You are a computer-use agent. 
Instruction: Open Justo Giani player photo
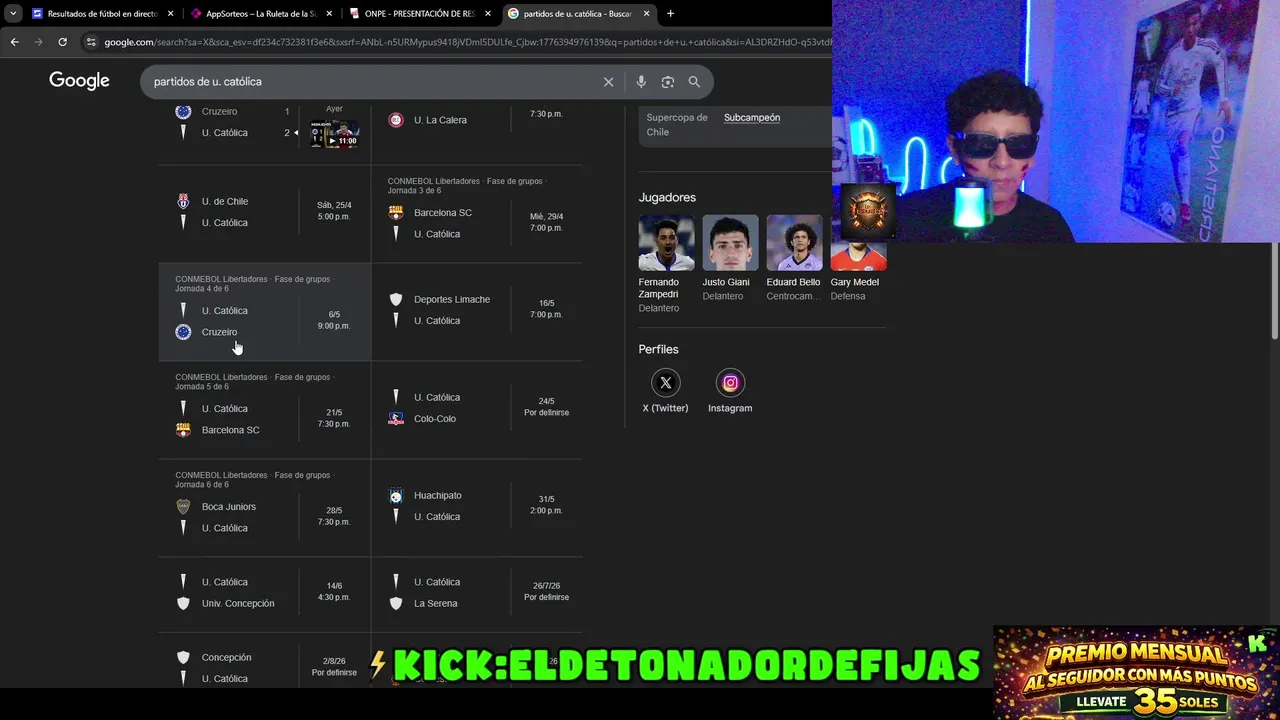730,243
